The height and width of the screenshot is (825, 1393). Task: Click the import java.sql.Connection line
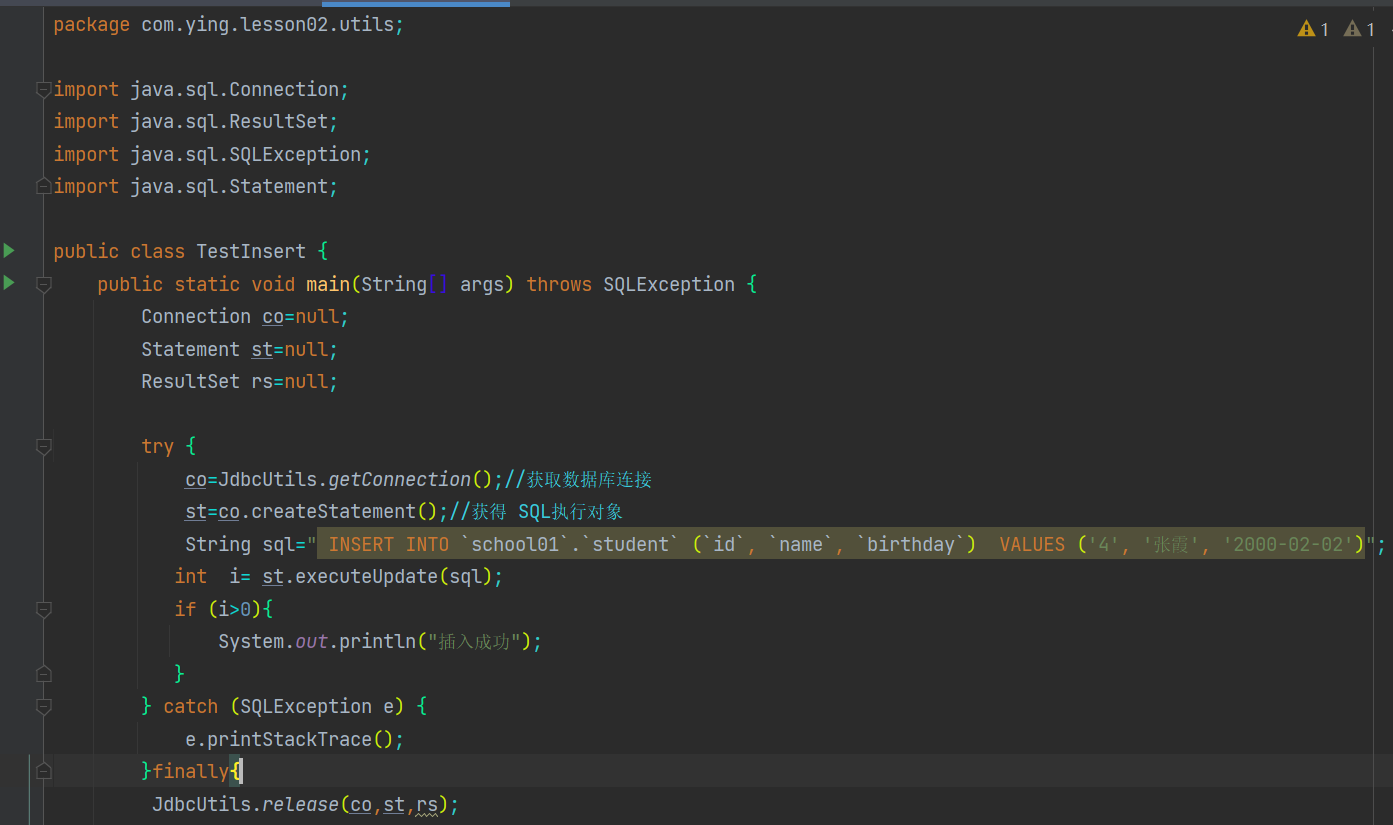(x=201, y=89)
